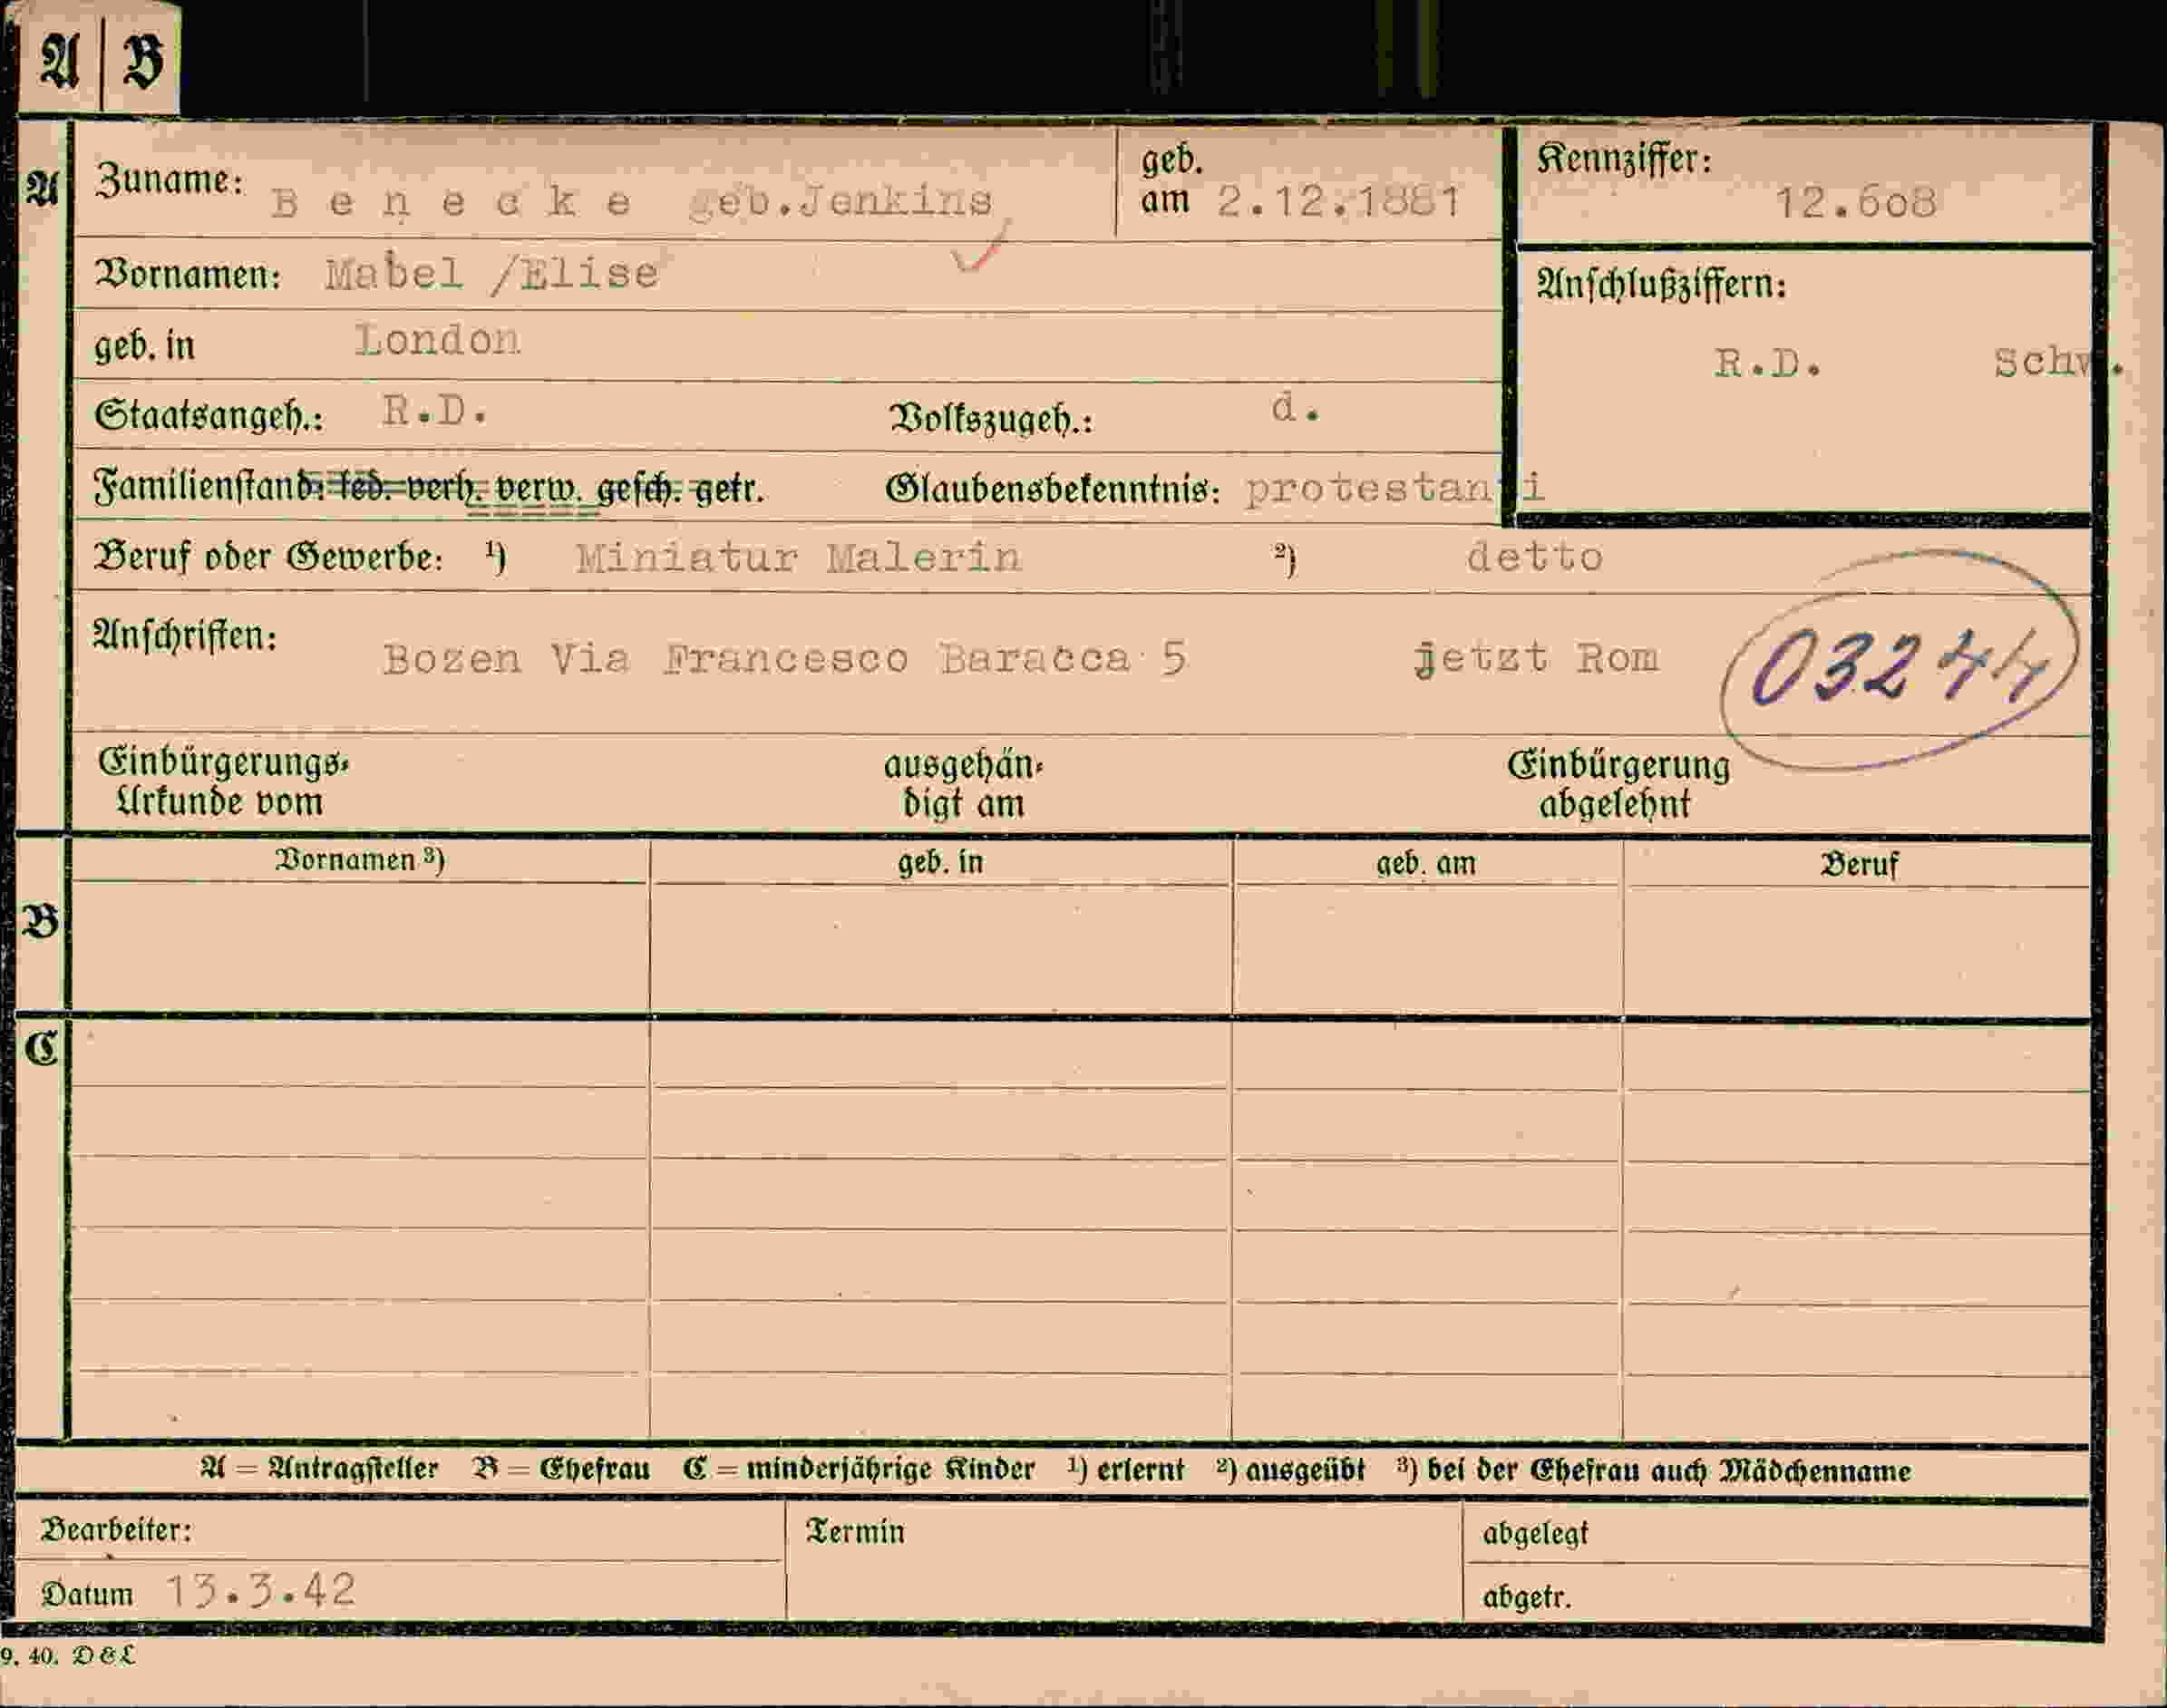This screenshot has width=2167, height=1708.
Task: Click the section letter 'B' margin marker
Action: [x=41, y=922]
